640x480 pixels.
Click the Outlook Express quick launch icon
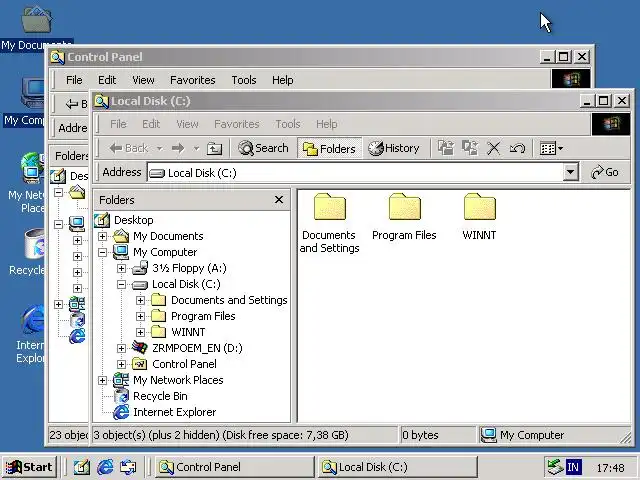coord(128,467)
